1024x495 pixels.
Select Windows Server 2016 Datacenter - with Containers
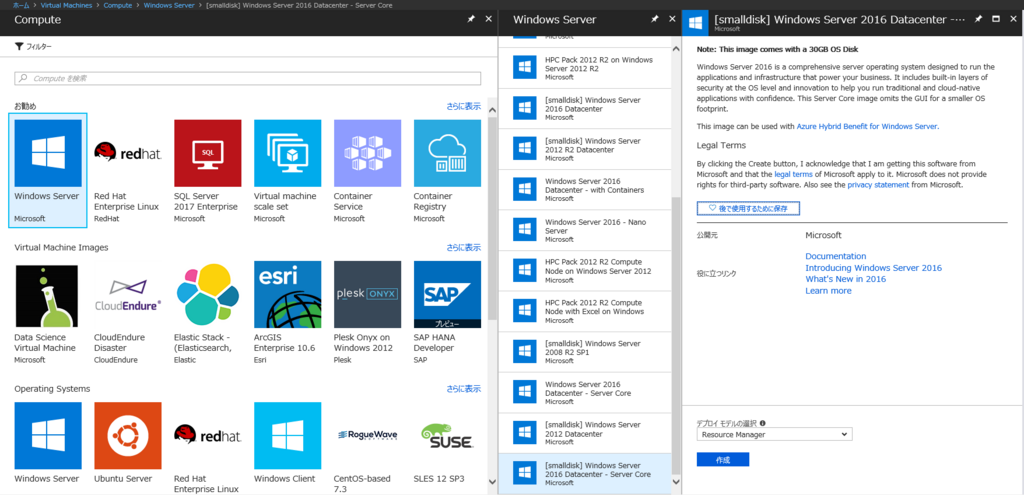(585, 189)
